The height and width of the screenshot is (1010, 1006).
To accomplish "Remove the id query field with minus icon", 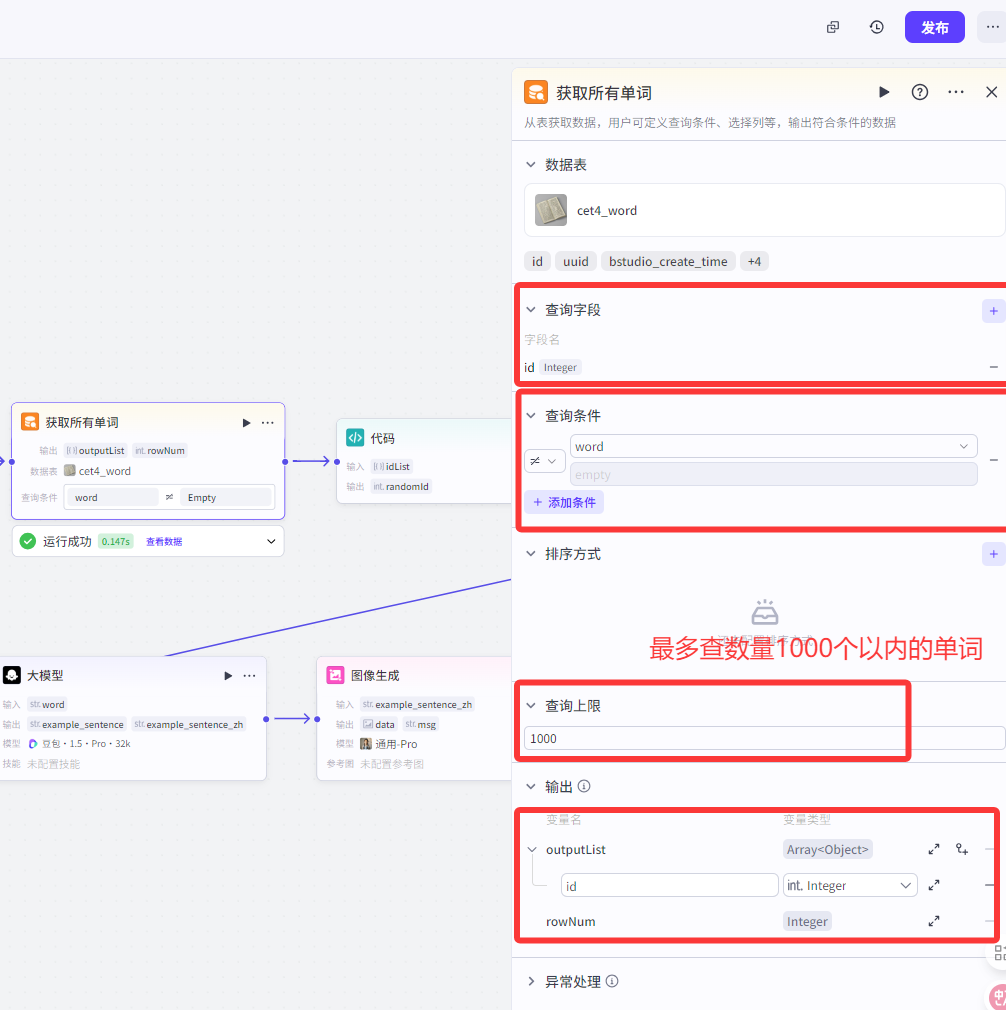I will pos(994,367).
